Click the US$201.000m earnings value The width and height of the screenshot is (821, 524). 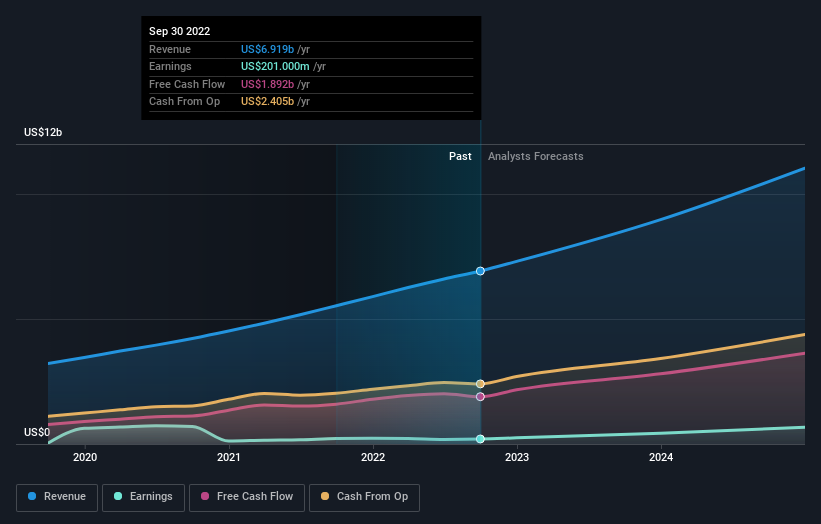275,66
